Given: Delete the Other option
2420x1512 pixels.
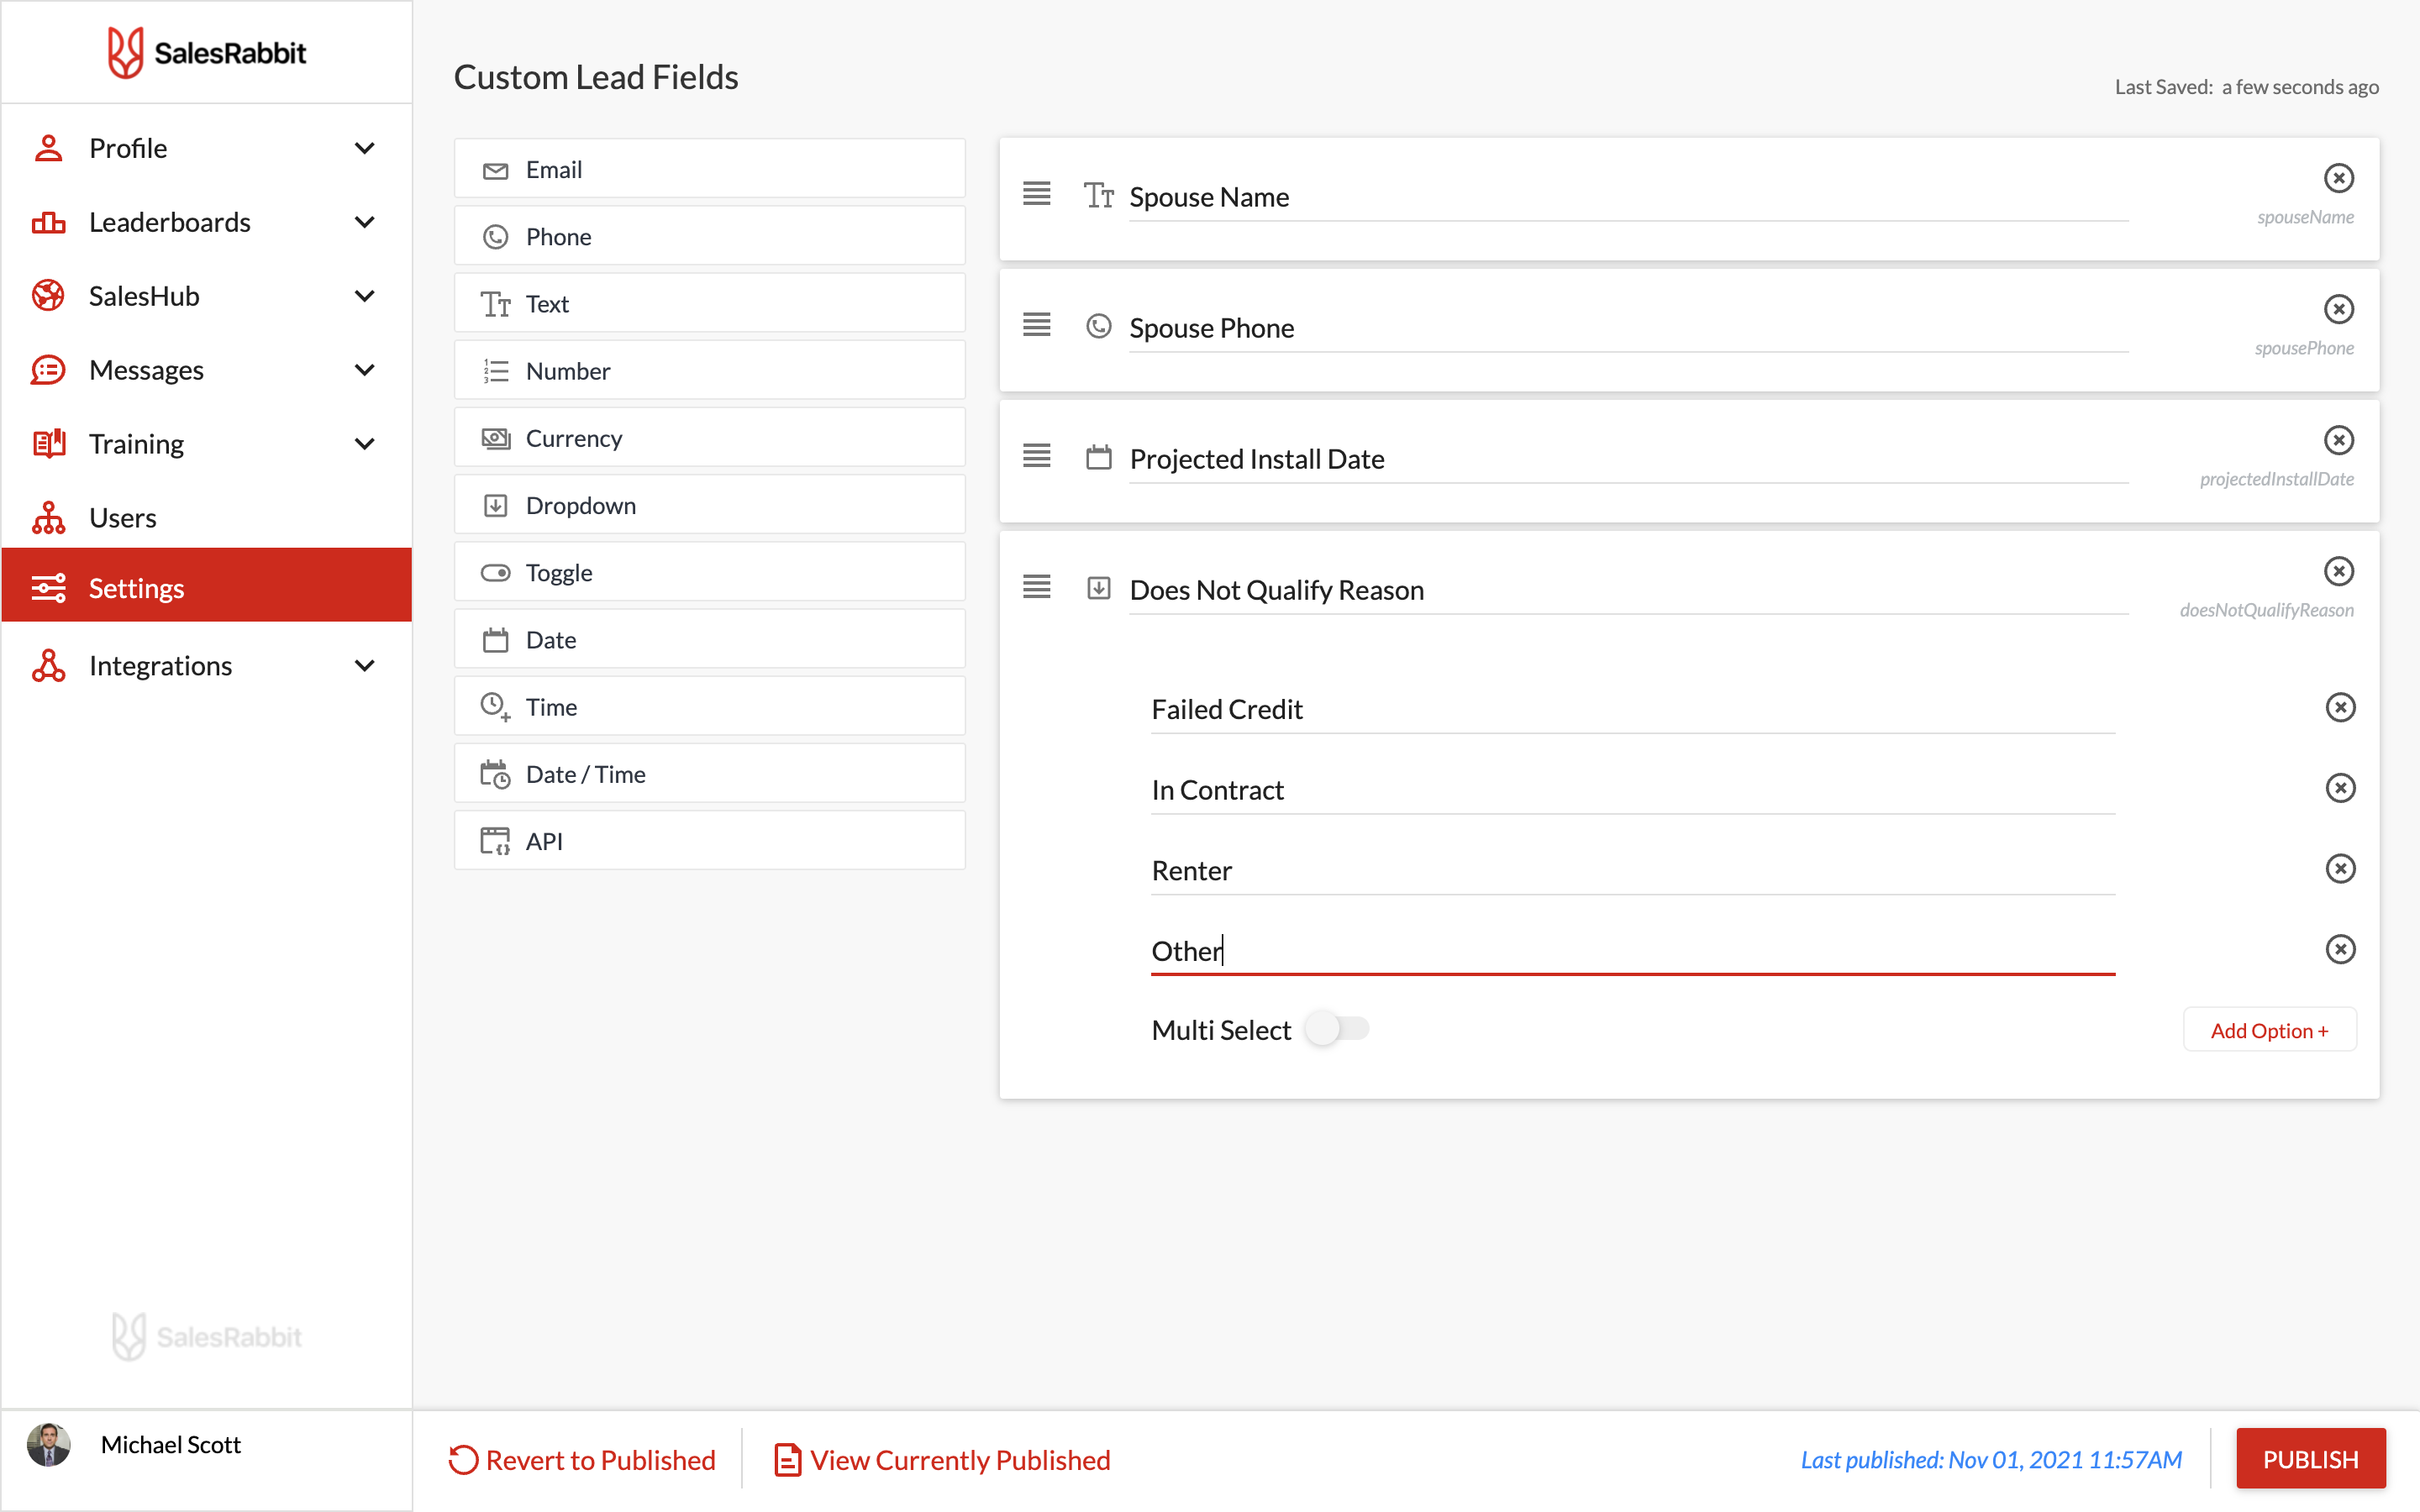Looking at the screenshot, I should point(2340,949).
